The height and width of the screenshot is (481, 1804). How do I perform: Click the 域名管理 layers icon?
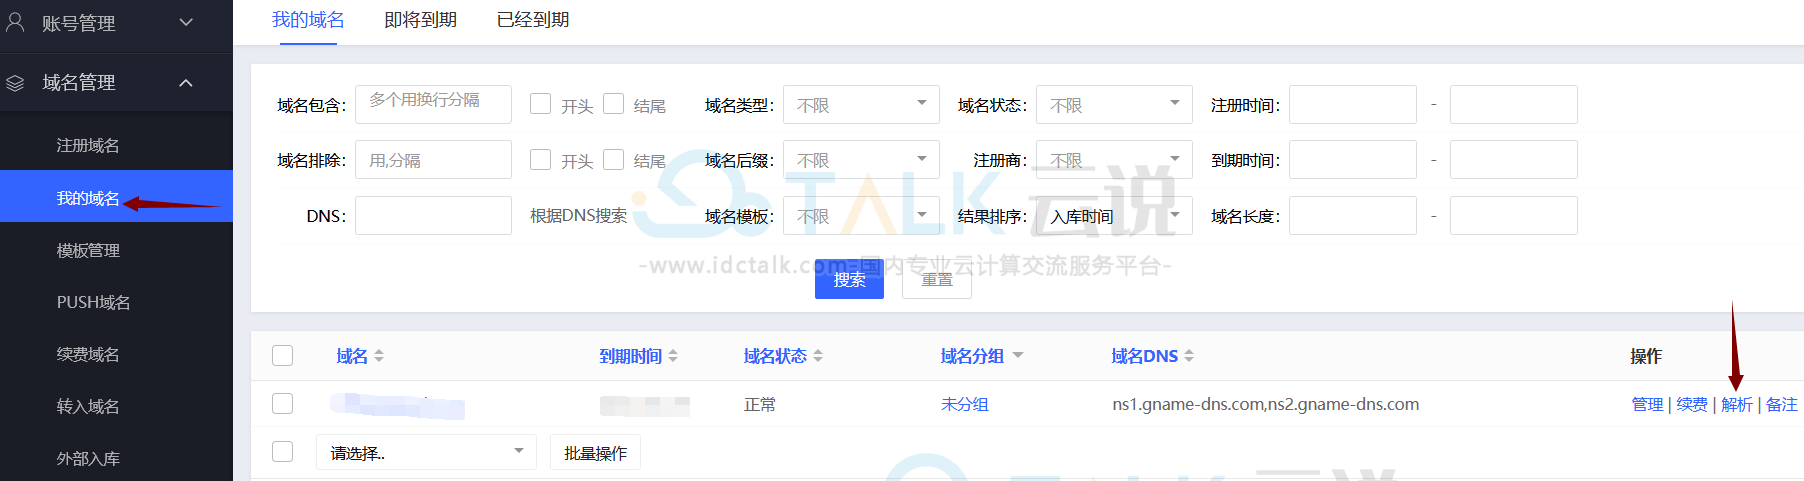point(15,83)
